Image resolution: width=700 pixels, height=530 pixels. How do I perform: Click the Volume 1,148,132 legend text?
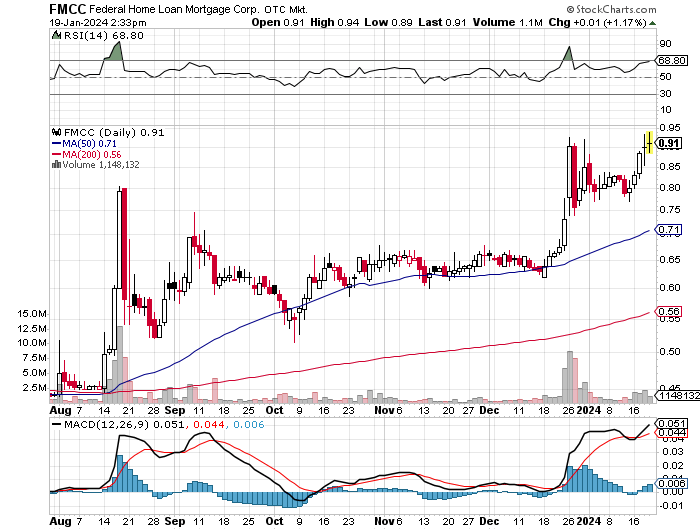tap(101, 165)
